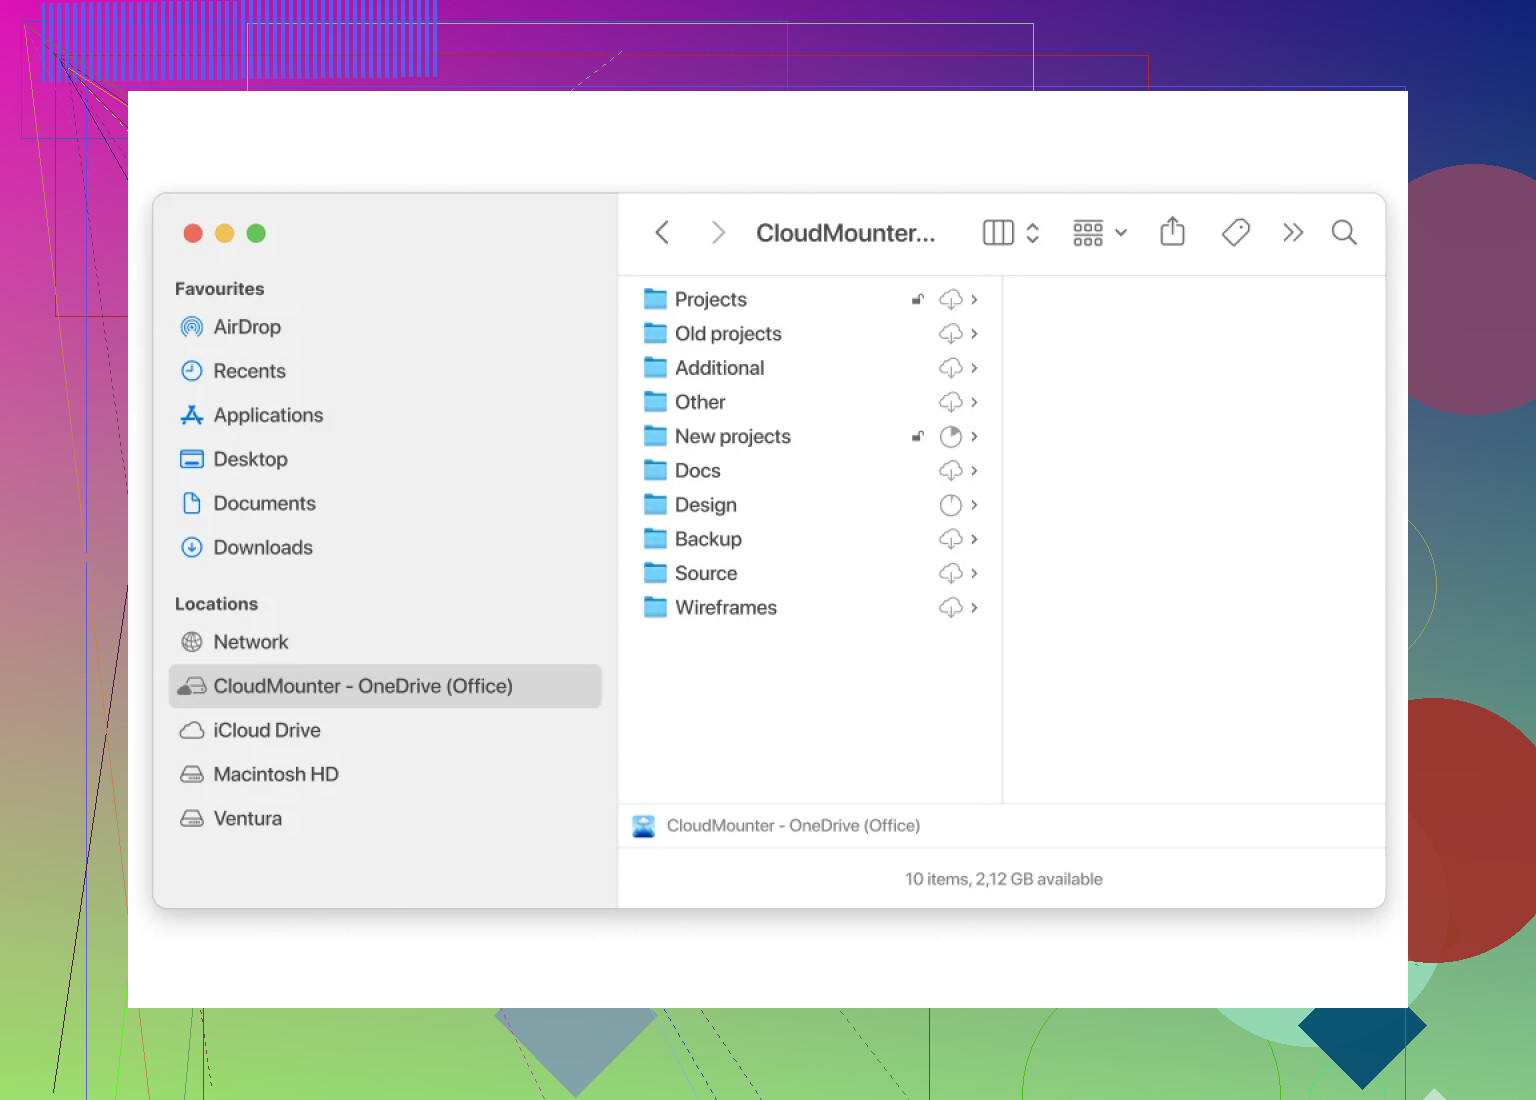
Task: Go back with the left chevron
Action: (662, 233)
